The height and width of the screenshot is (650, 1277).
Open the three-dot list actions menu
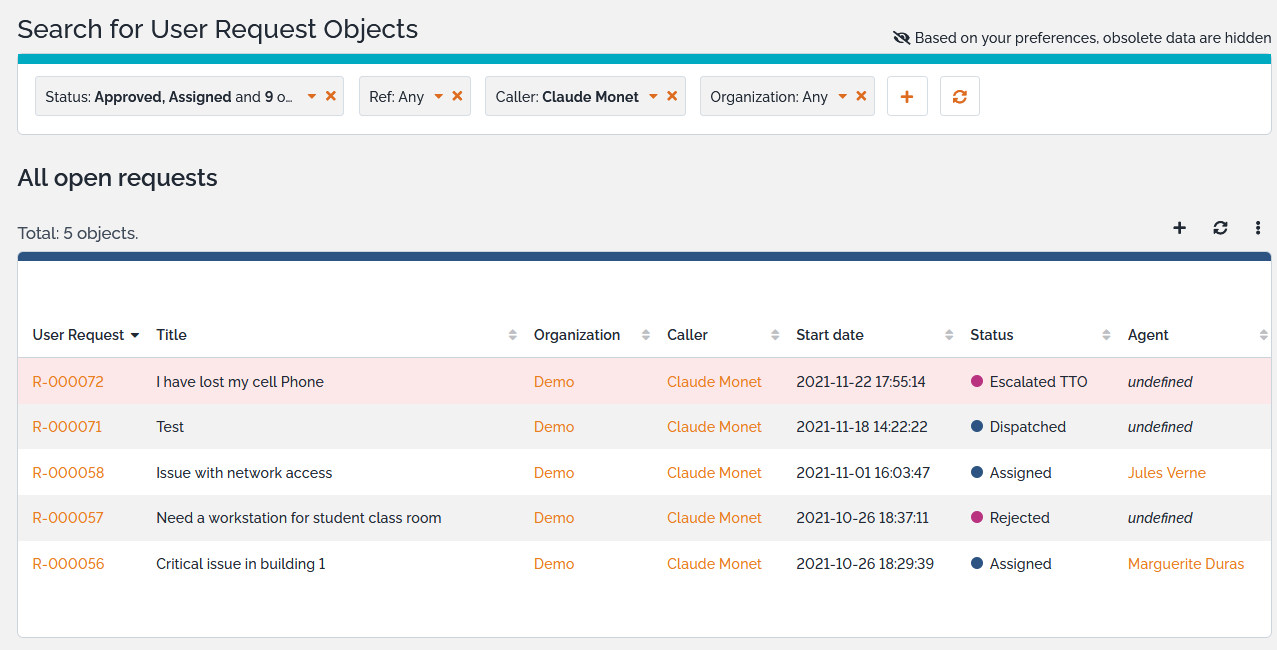(x=1258, y=228)
